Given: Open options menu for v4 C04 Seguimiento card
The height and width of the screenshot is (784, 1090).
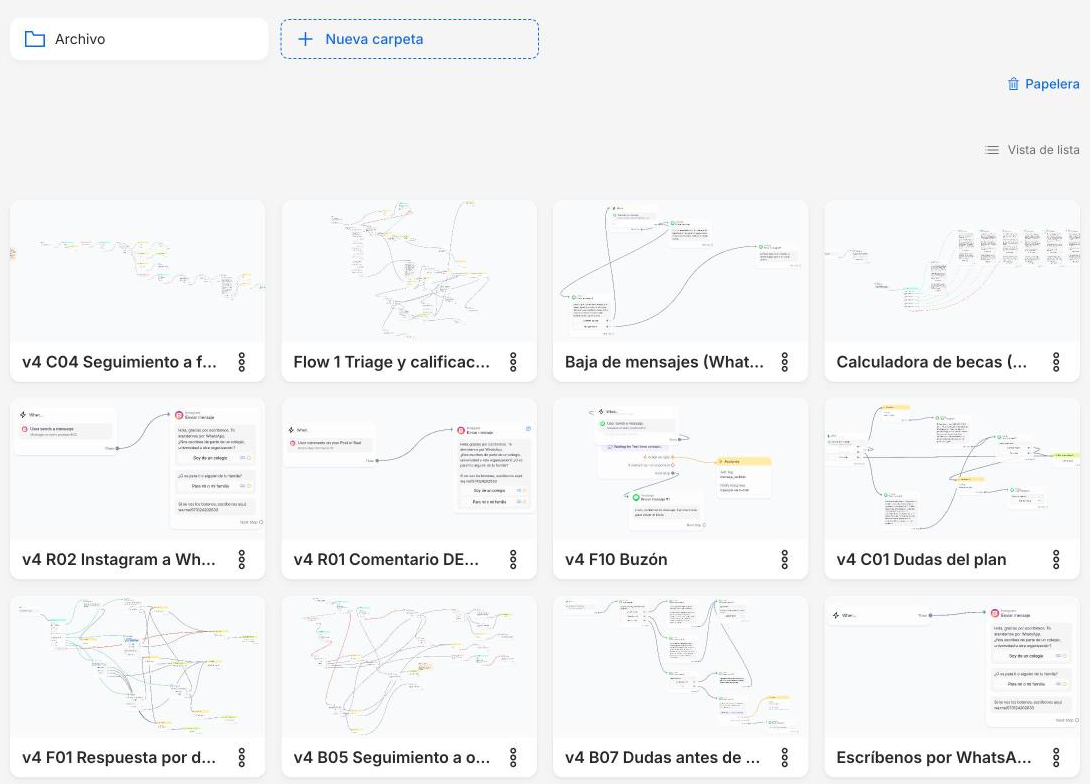Looking at the screenshot, I should click(242, 362).
